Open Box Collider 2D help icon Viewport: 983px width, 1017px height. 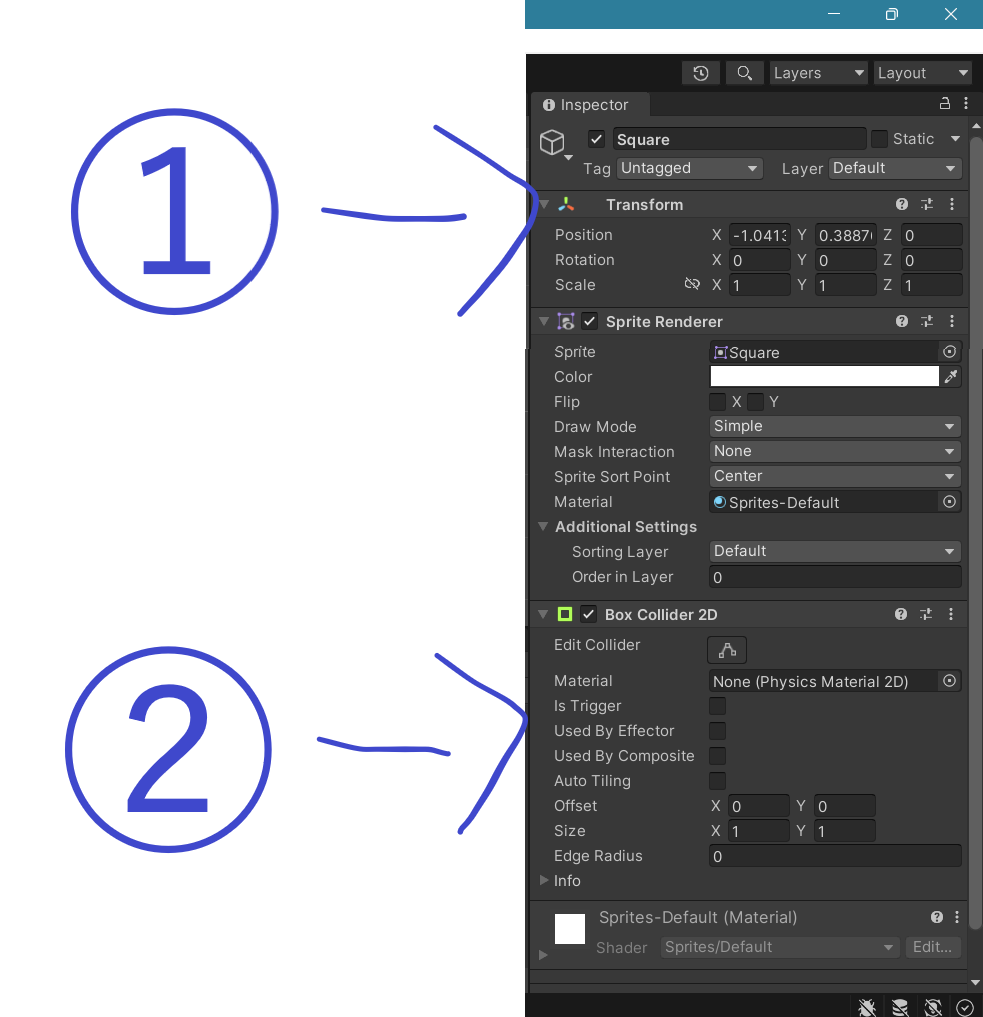tap(901, 614)
